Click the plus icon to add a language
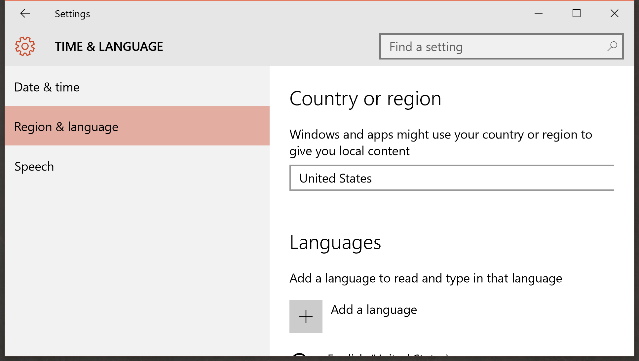This screenshot has width=639, height=361. click(306, 317)
